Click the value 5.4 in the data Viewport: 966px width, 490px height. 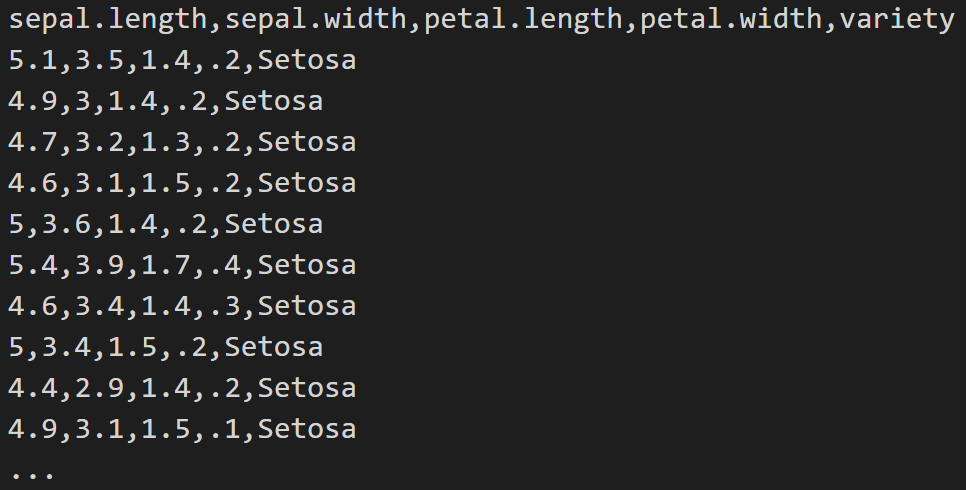[x=33, y=266]
